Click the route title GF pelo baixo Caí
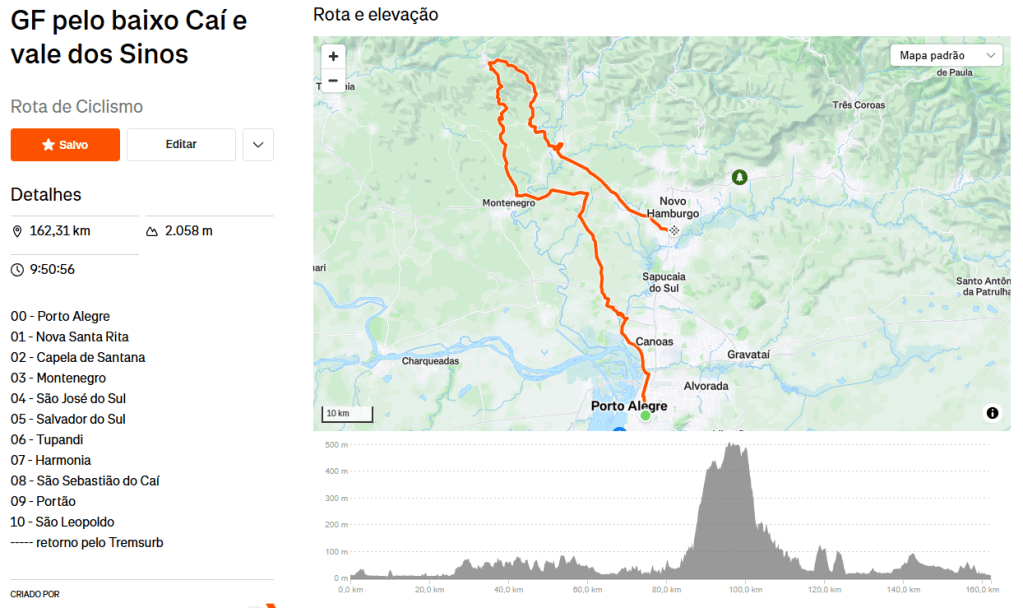The image size is (1023, 608). [x=129, y=37]
